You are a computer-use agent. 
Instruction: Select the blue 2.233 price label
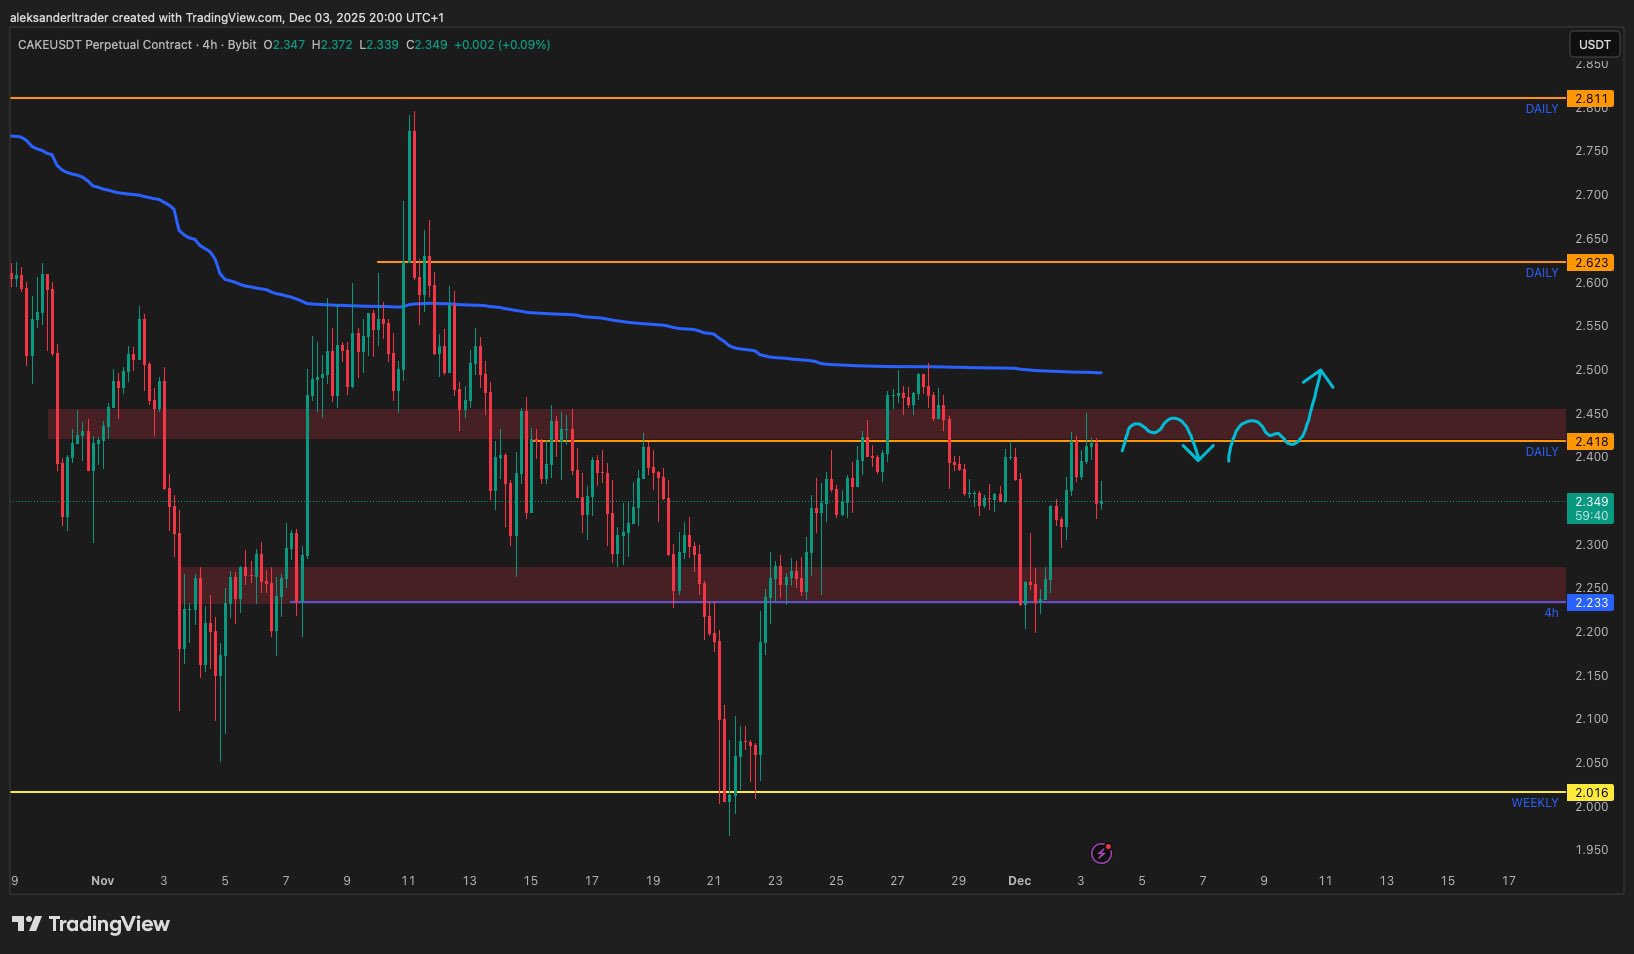pos(1590,603)
